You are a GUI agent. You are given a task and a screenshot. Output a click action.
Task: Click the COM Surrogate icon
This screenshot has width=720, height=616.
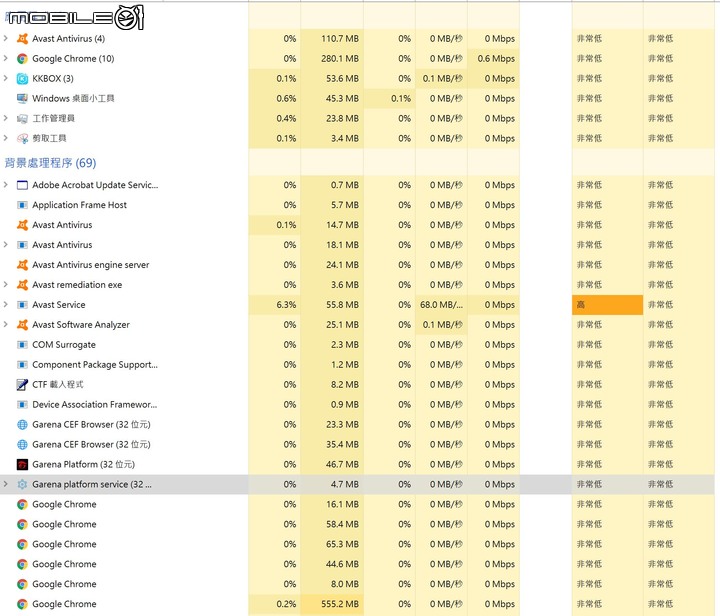[x=22, y=345]
